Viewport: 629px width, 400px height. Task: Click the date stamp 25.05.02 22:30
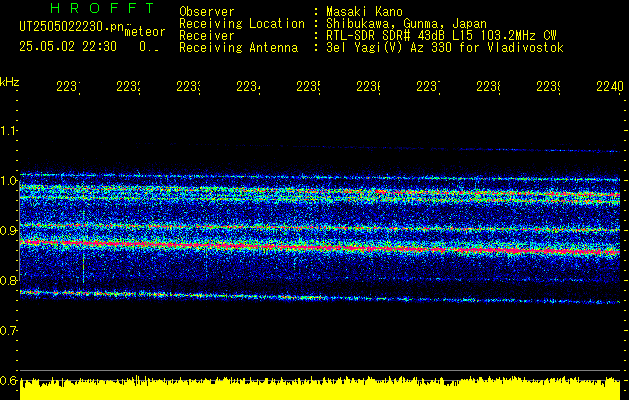(68, 47)
